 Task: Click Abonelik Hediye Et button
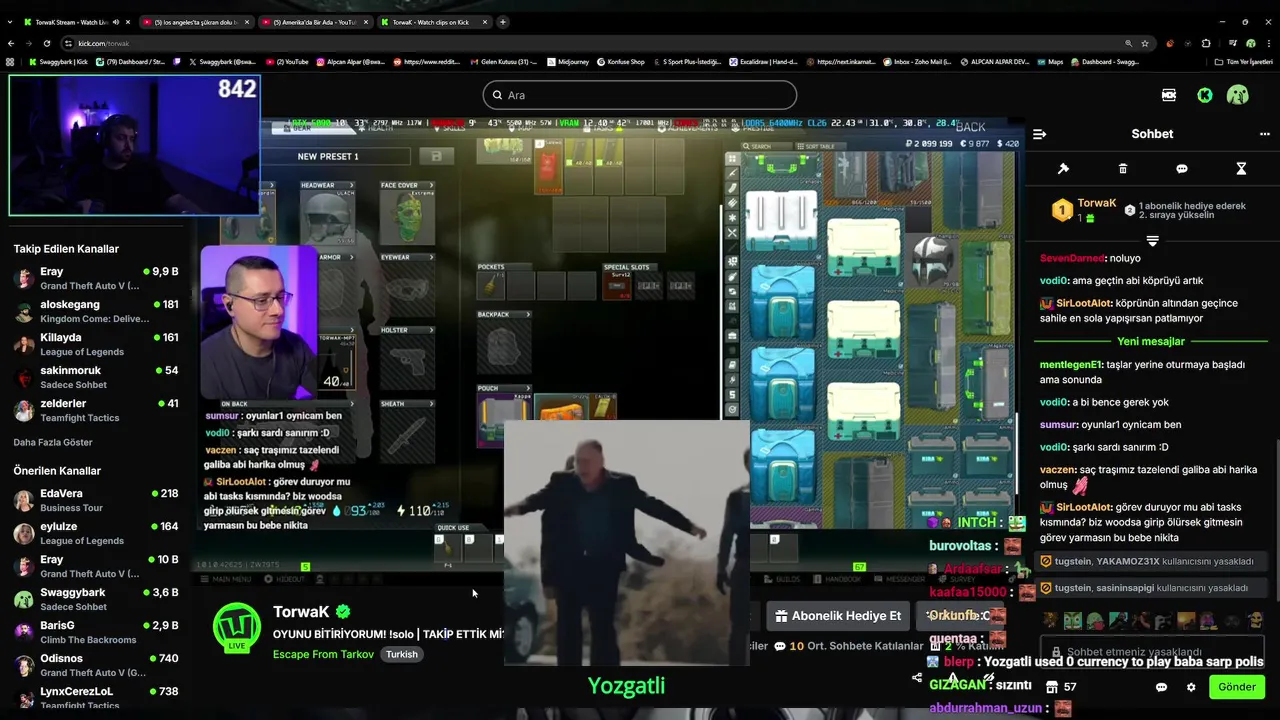point(838,616)
